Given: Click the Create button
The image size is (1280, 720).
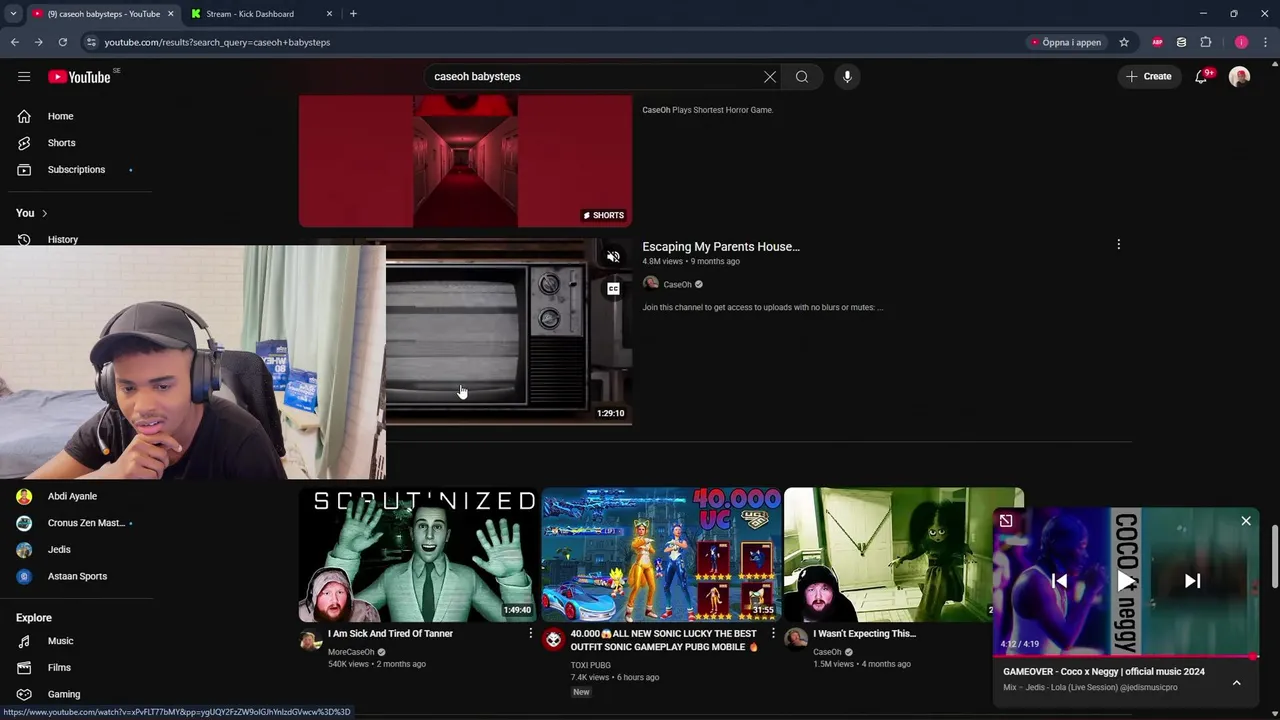Looking at the screenshot, I should coord(1148,77).
